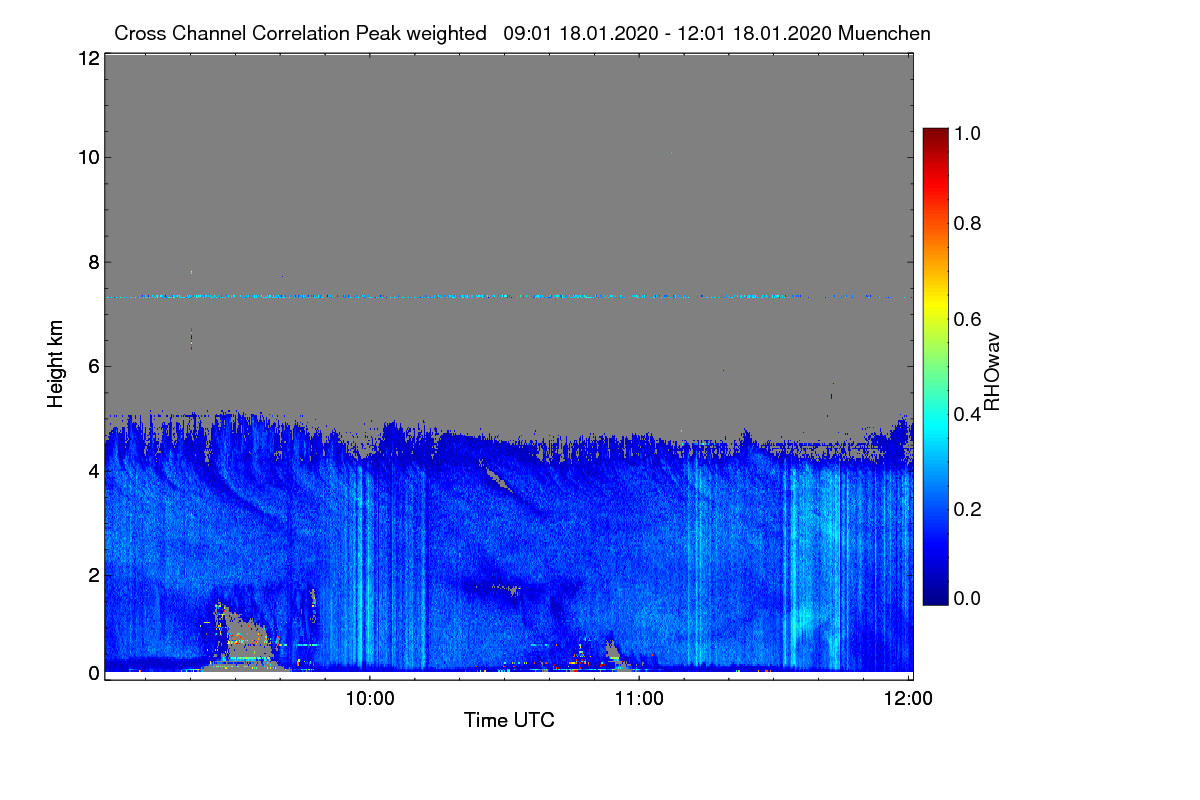Click the height tick label 4
This screenshot has width=1200, height=800.
coord(93,470)
